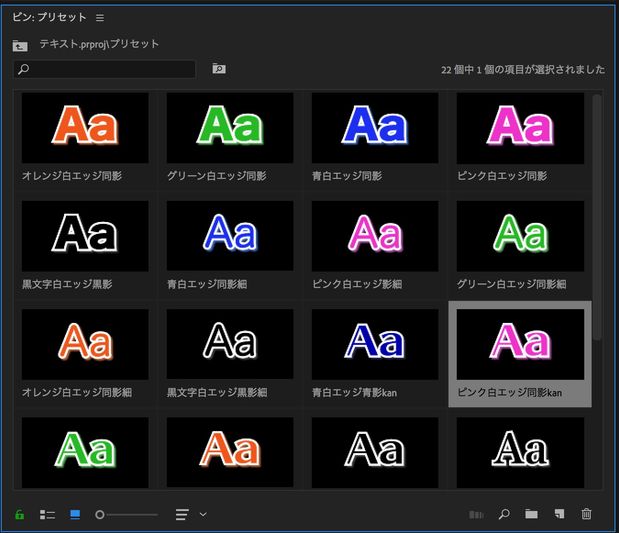Viewport: 619px width, 533px height.
Task: Click the label text グリーン白エッジ同影
Action: coord(217,176)
